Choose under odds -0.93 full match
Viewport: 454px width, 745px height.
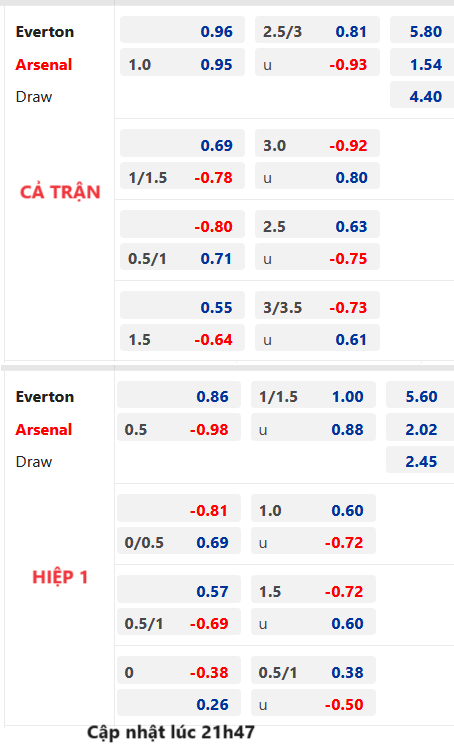pyautogui.click(x=317, y=63)
